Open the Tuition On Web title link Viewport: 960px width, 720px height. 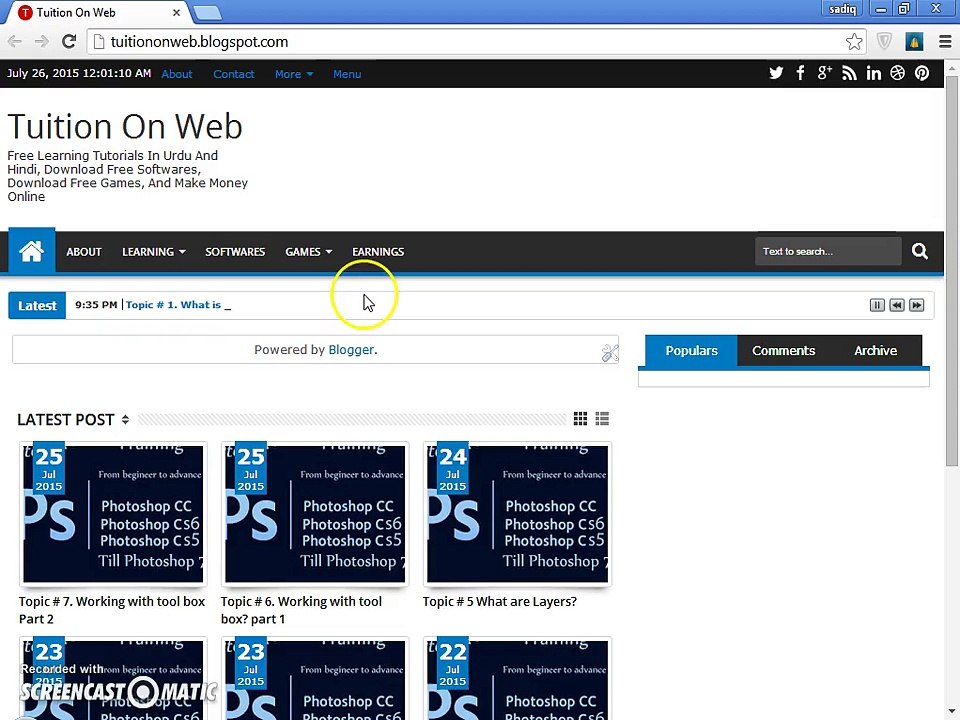(125, 126)
